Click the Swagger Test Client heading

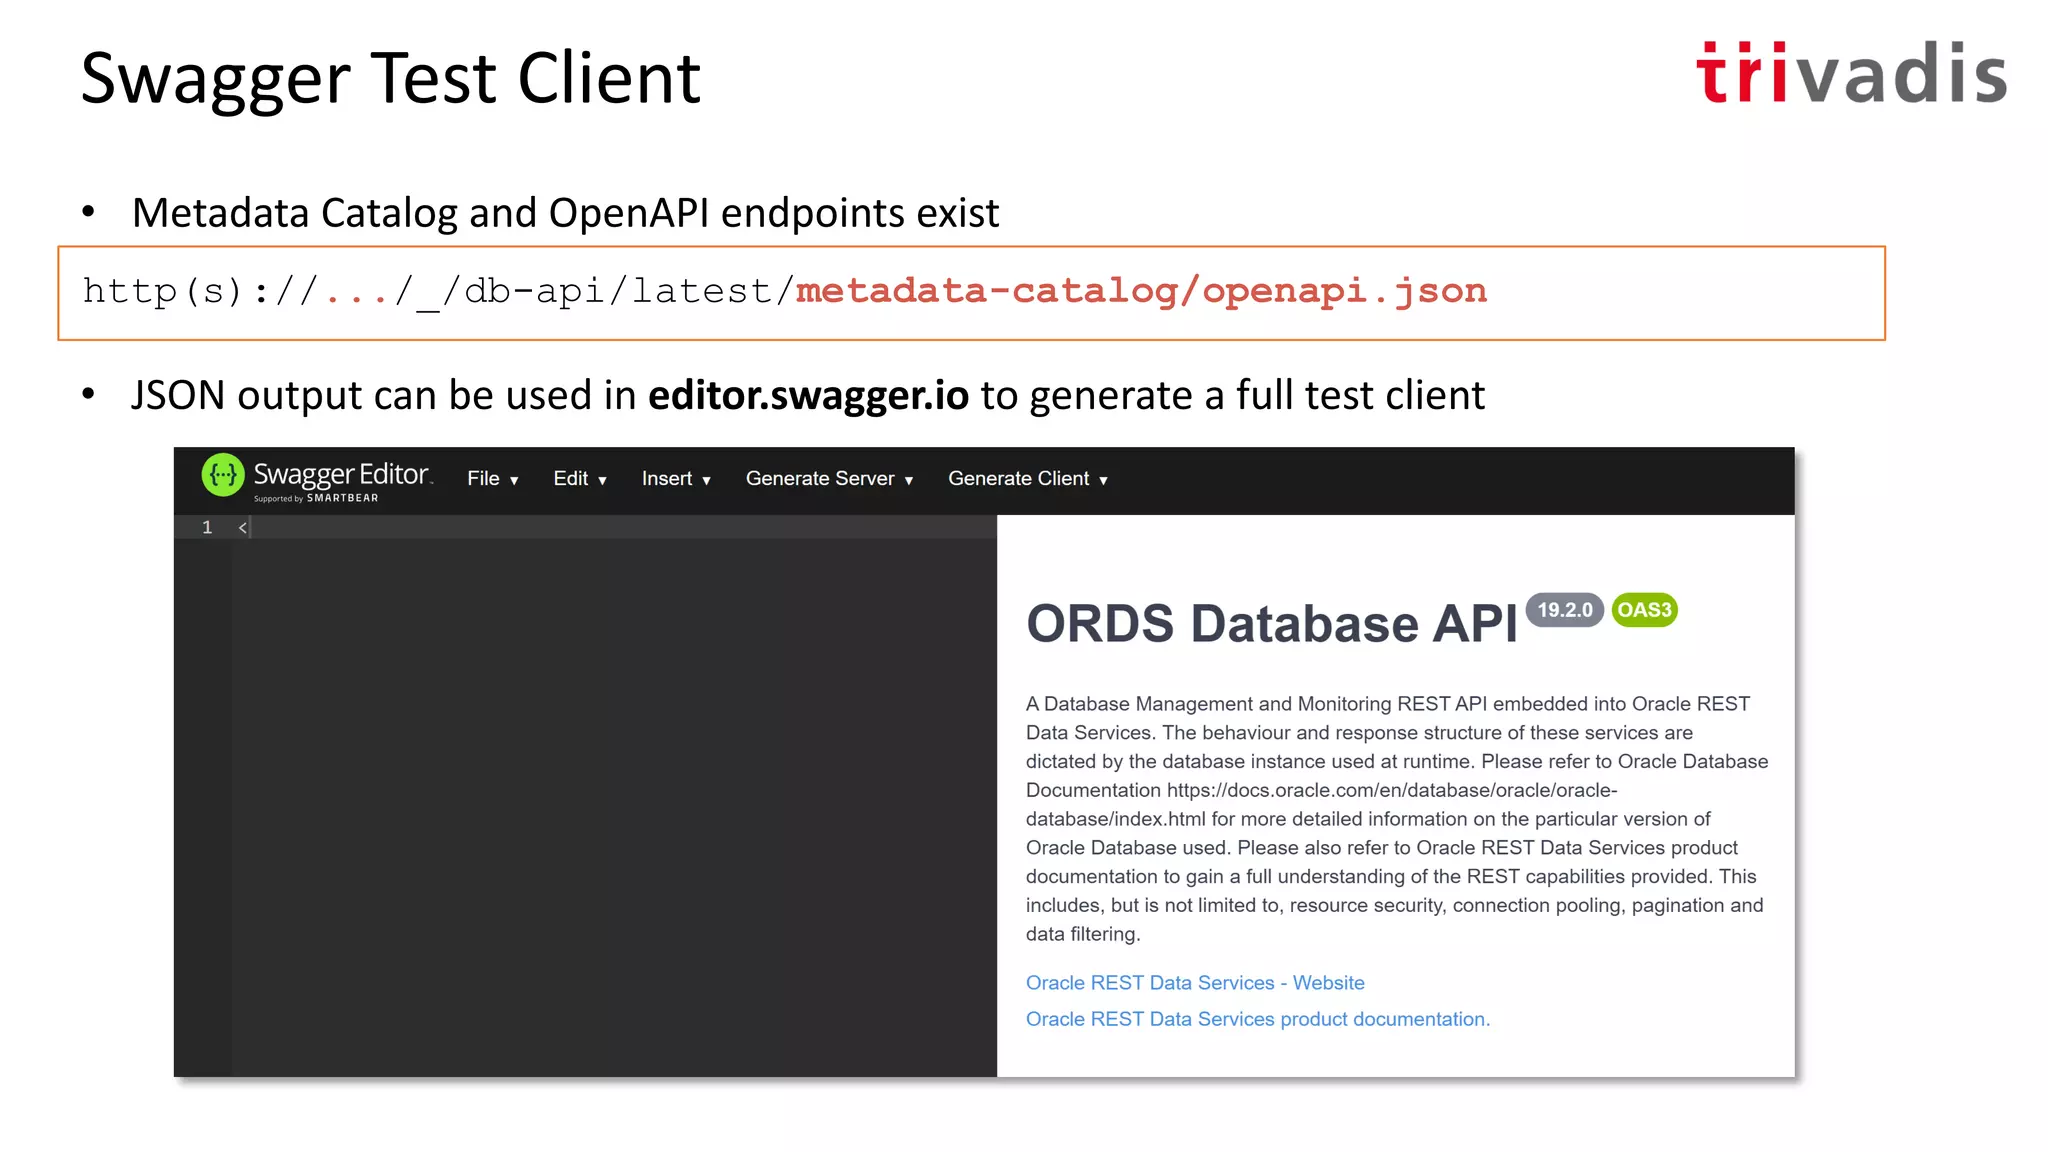point(390,78)
